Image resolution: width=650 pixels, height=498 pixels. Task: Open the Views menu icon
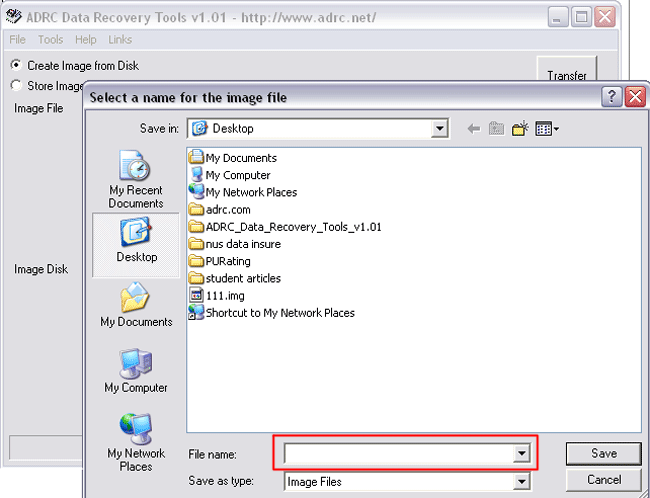tap(547, 129)
